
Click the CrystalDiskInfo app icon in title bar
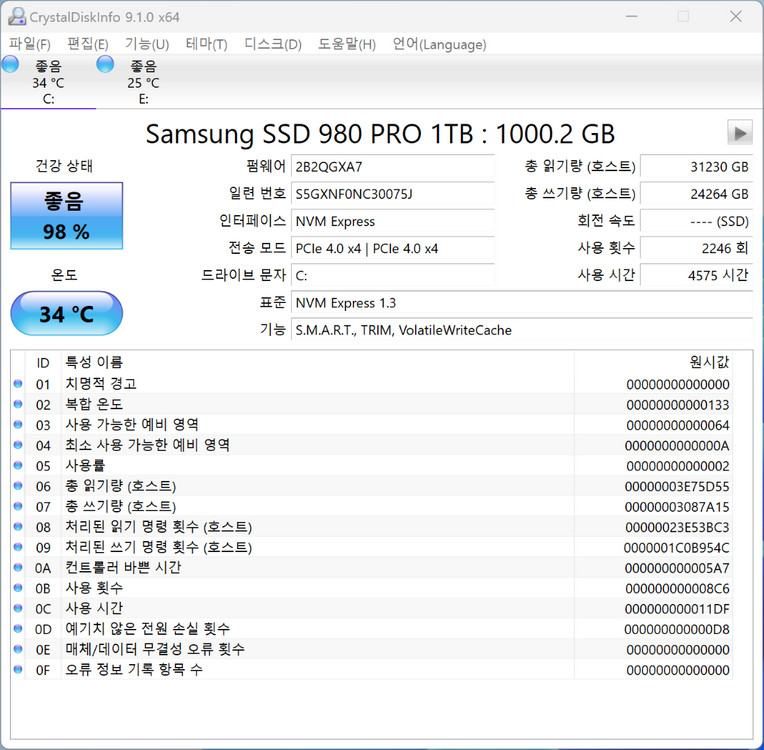[x=17, y=17]
